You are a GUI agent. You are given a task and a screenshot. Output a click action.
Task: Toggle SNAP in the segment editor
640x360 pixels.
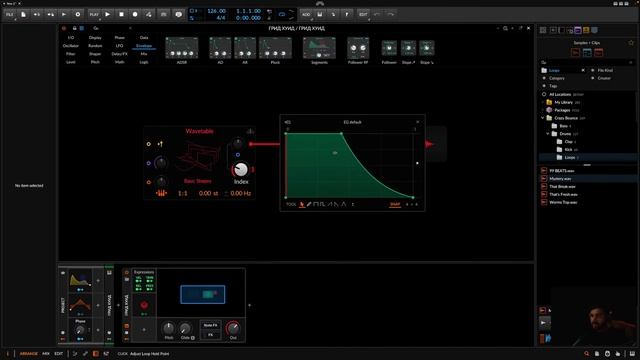tap(395, 204)
